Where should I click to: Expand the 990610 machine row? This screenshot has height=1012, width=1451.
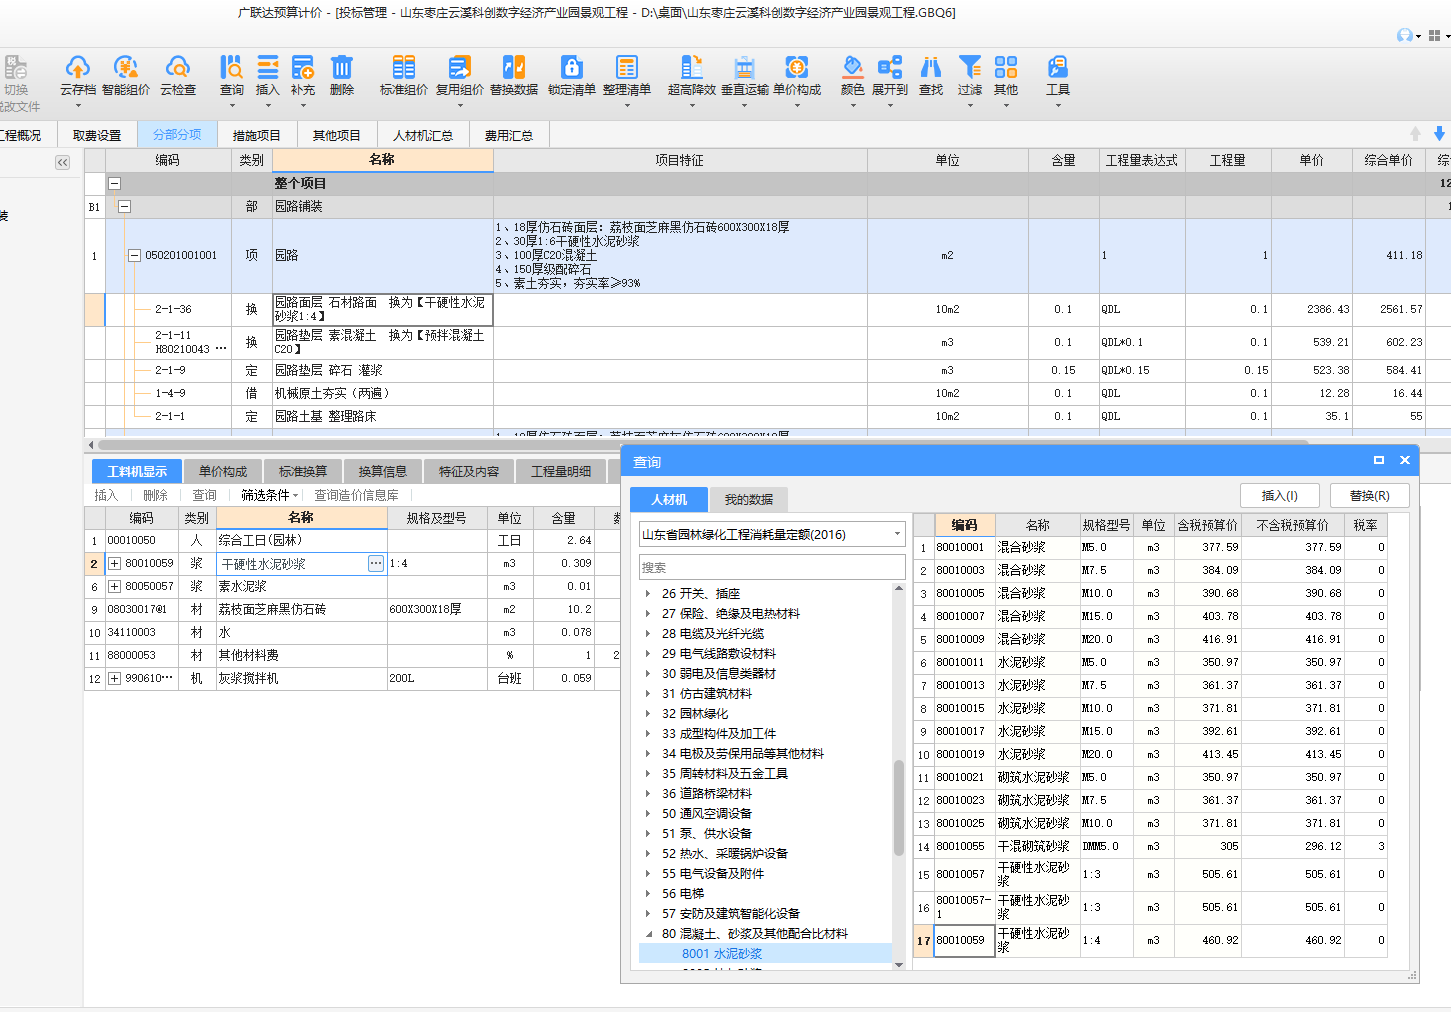point(115,678)
